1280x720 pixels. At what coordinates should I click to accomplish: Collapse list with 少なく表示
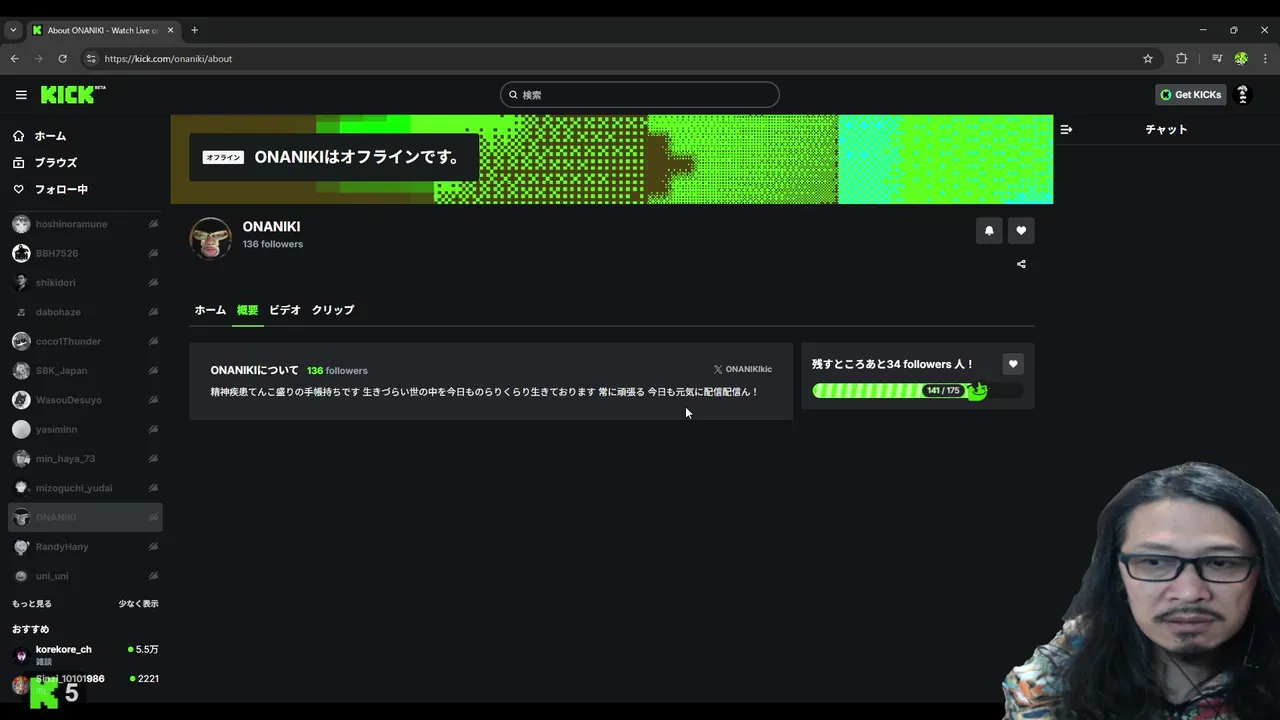coord(138,604)
